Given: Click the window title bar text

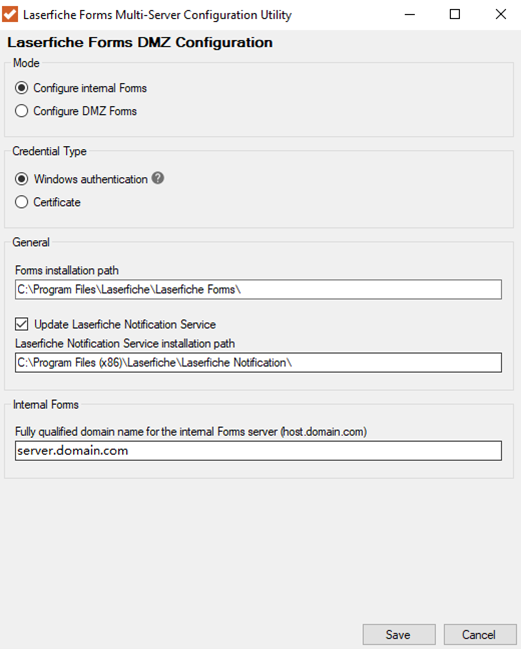Looking at the screenshot, I should 157,15.
